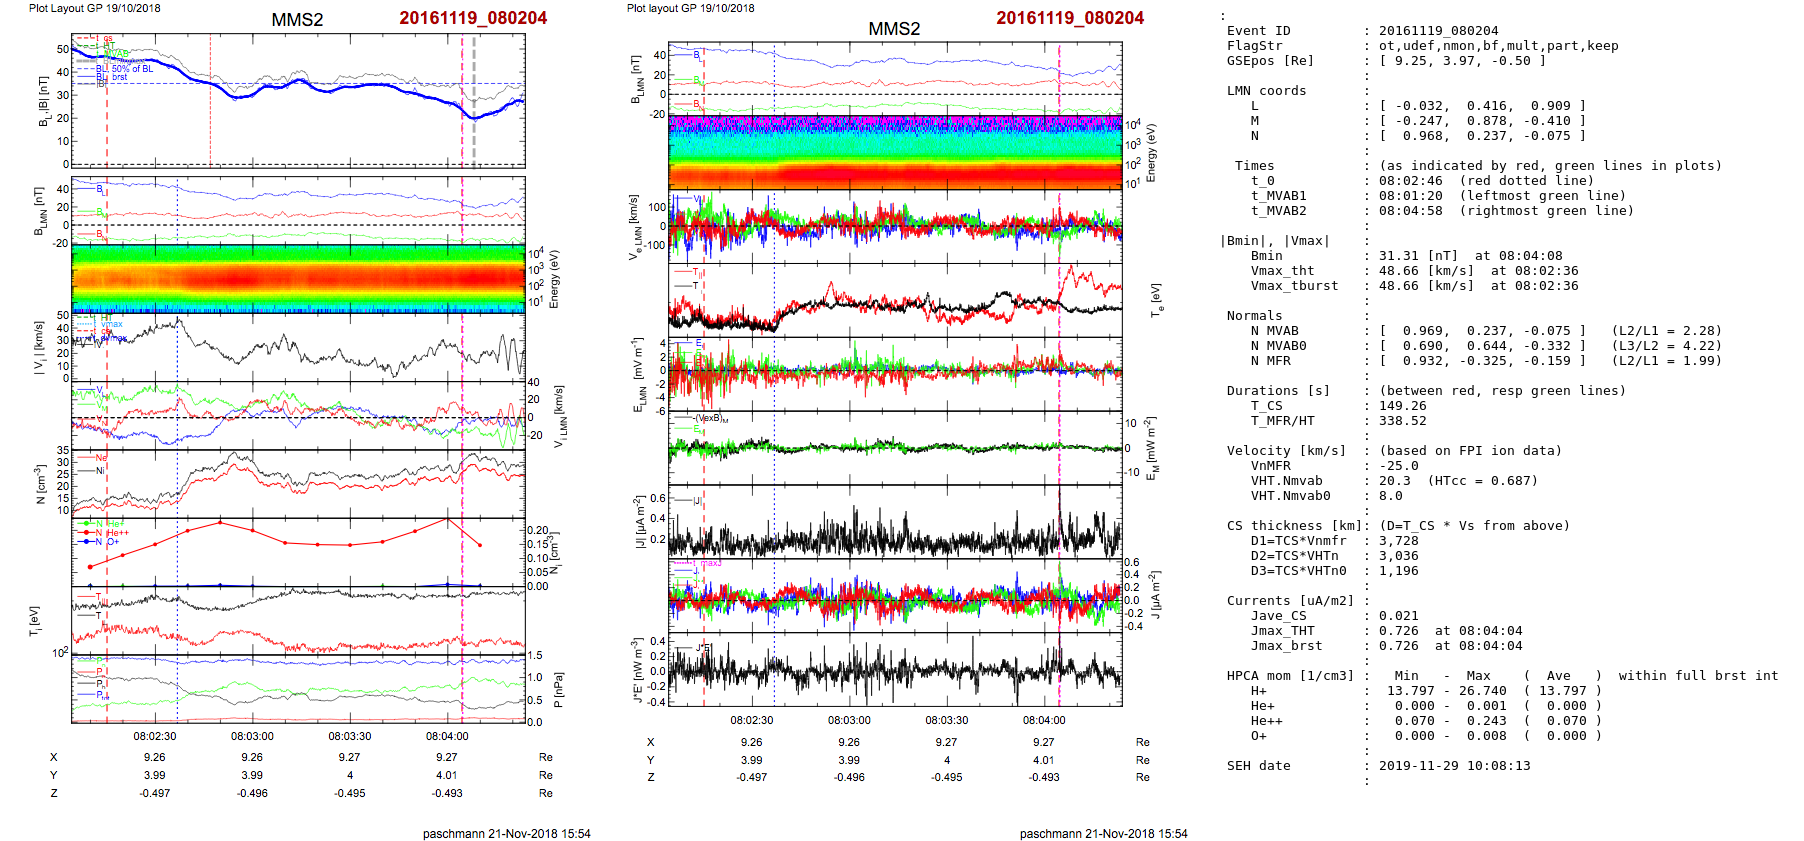
Task: Click the 08:02:30 time label under left plot
Action: tap(155, 736)
